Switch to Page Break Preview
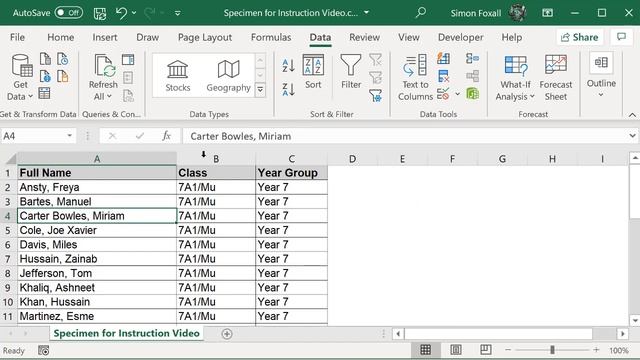The width and height of the screenshot is (640, 360). click(x=485, y=350)
